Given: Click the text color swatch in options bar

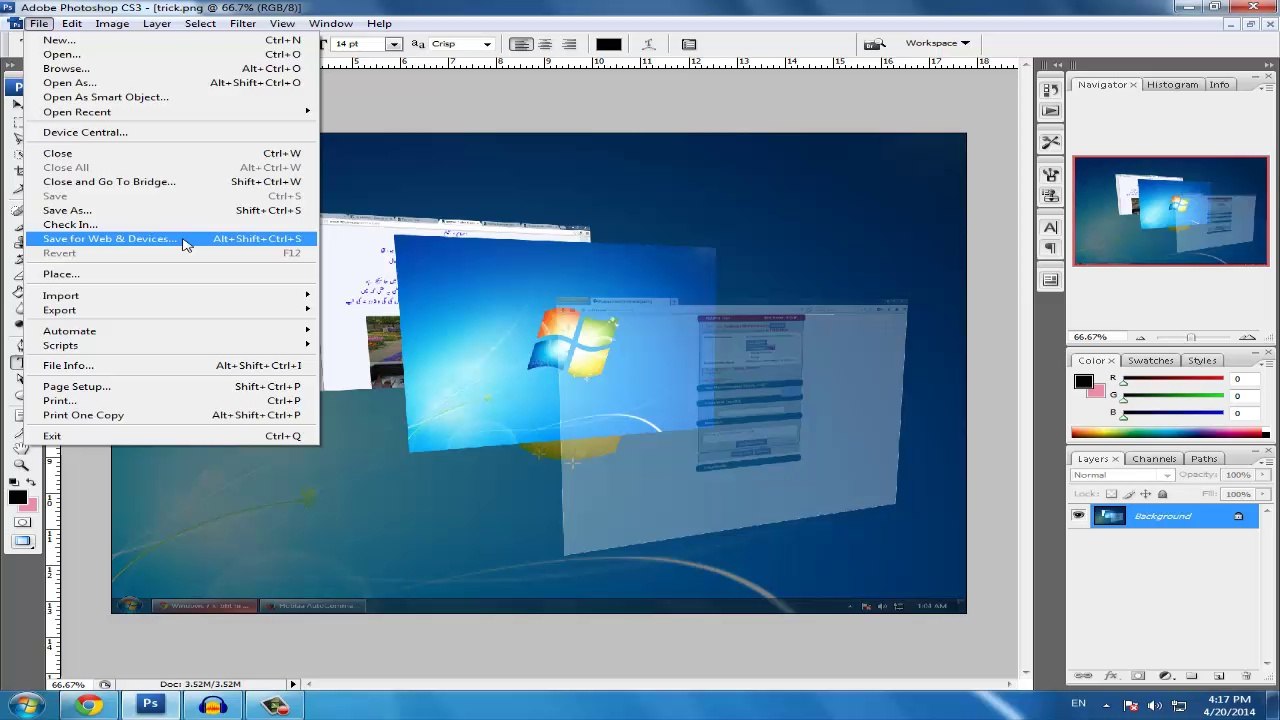Looking at the screenshot, I should pyautogui.click(x=609, y=44).
